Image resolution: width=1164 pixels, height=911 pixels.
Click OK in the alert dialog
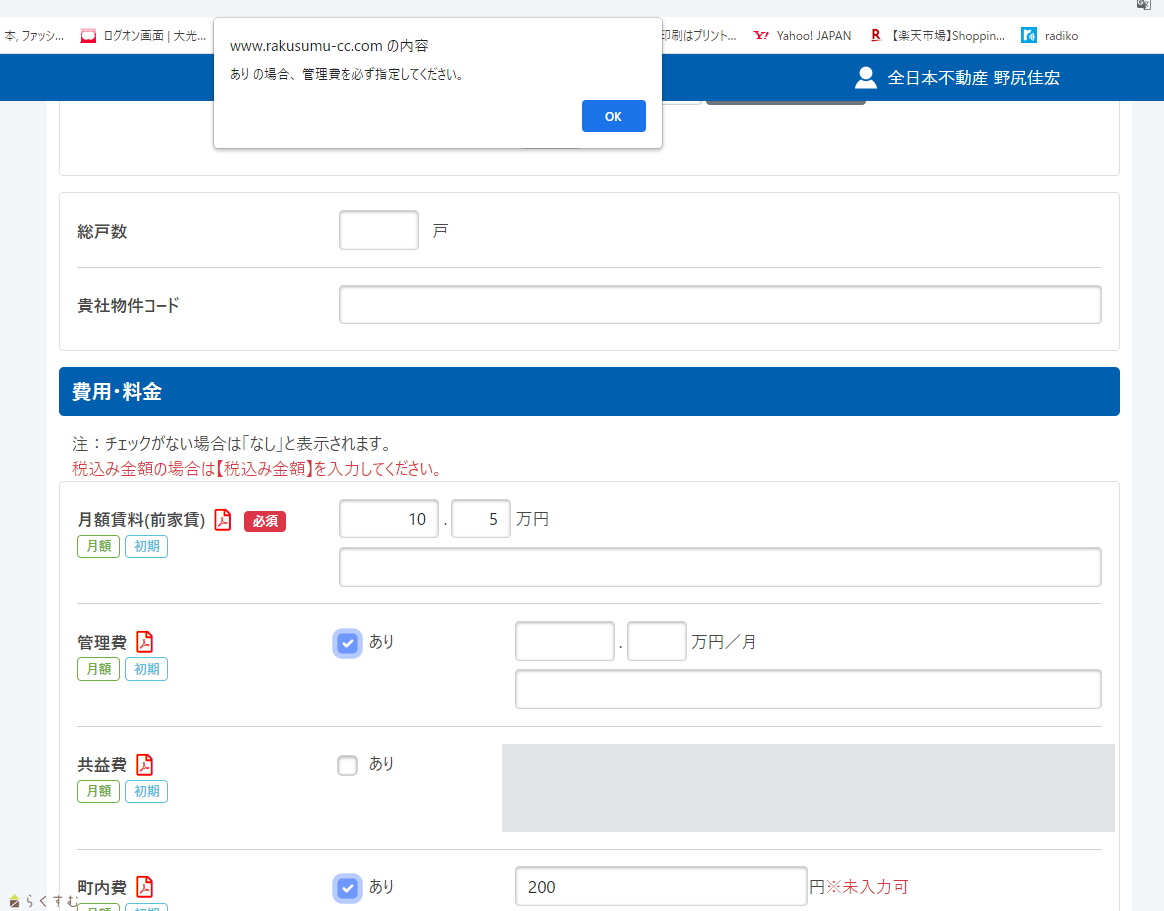point(613,116)
